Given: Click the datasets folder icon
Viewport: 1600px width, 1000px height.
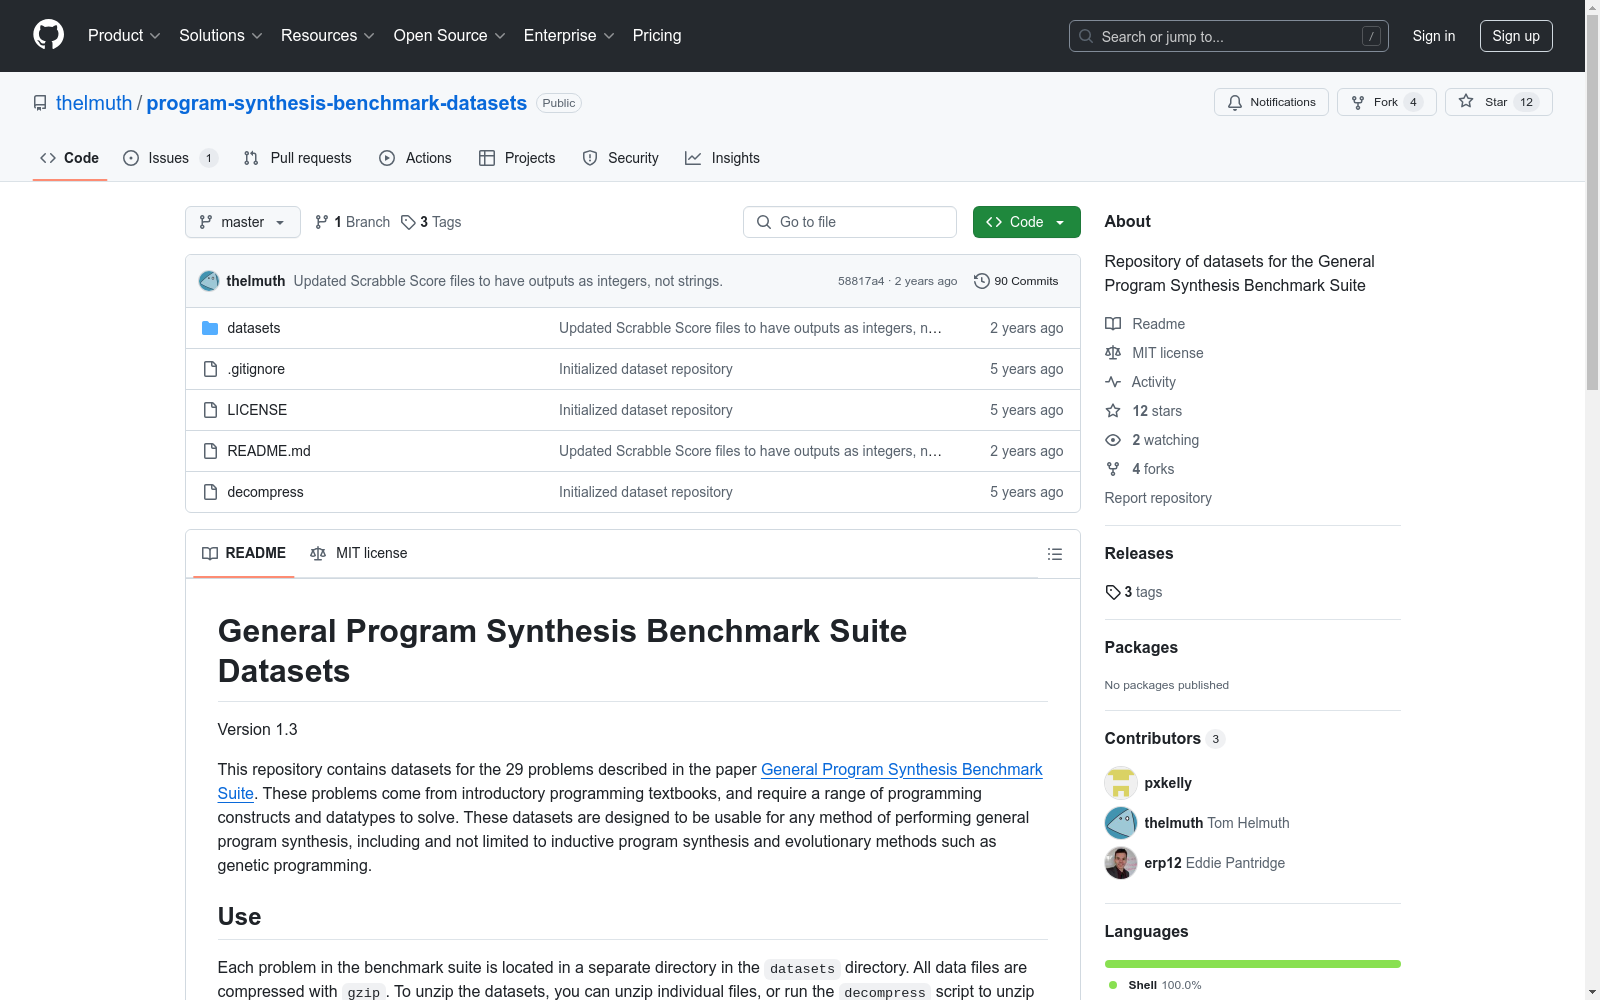Looking at the screenshot, I should pos(210,328).
